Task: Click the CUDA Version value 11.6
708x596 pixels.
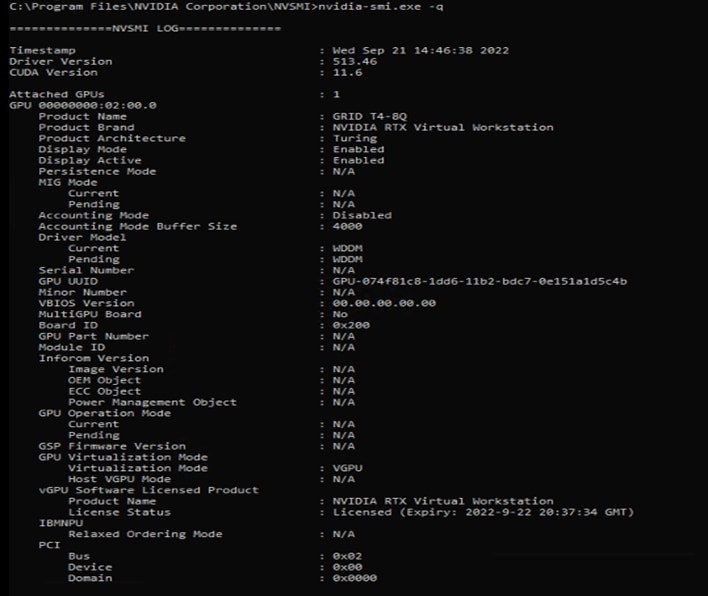Action: click(x=348, y=72)
